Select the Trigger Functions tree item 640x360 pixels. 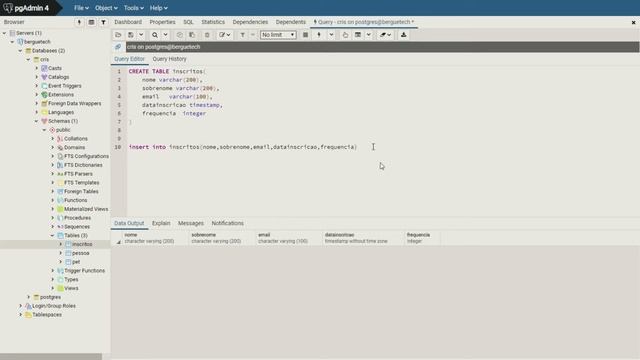click(84, 271)
